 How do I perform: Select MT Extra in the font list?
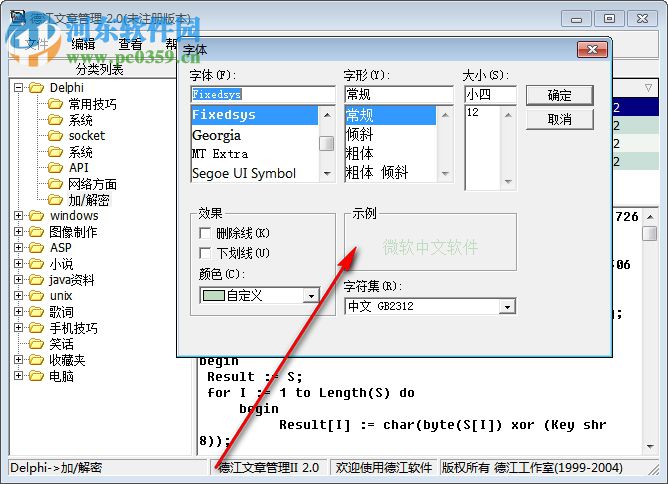click(255, 154)
